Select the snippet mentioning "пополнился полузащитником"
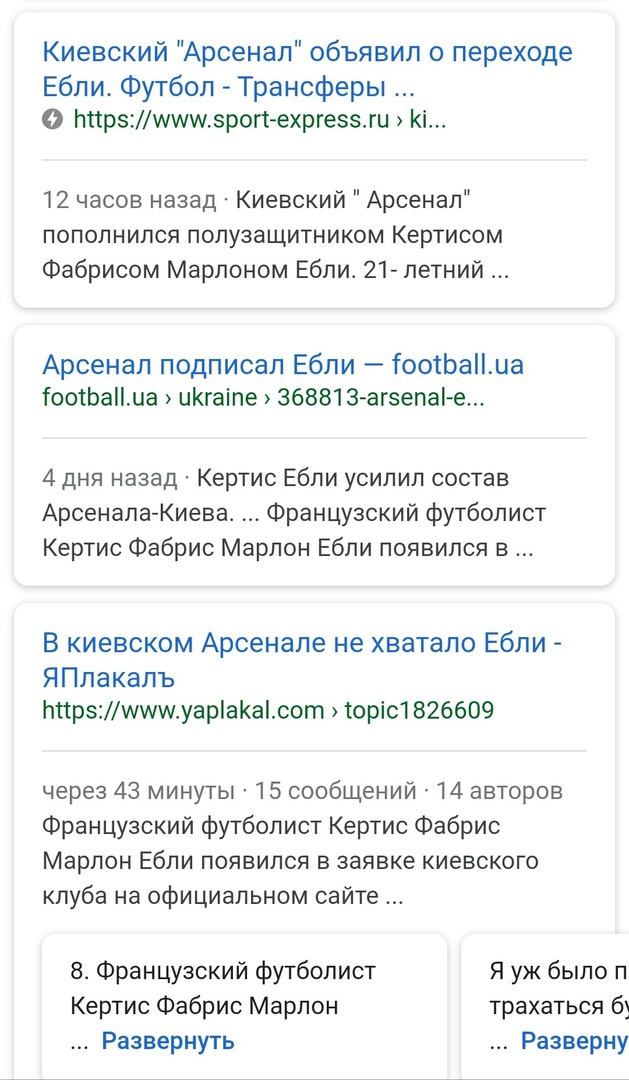The height and width of the screenshot is (1080, 629). [272, 236]
